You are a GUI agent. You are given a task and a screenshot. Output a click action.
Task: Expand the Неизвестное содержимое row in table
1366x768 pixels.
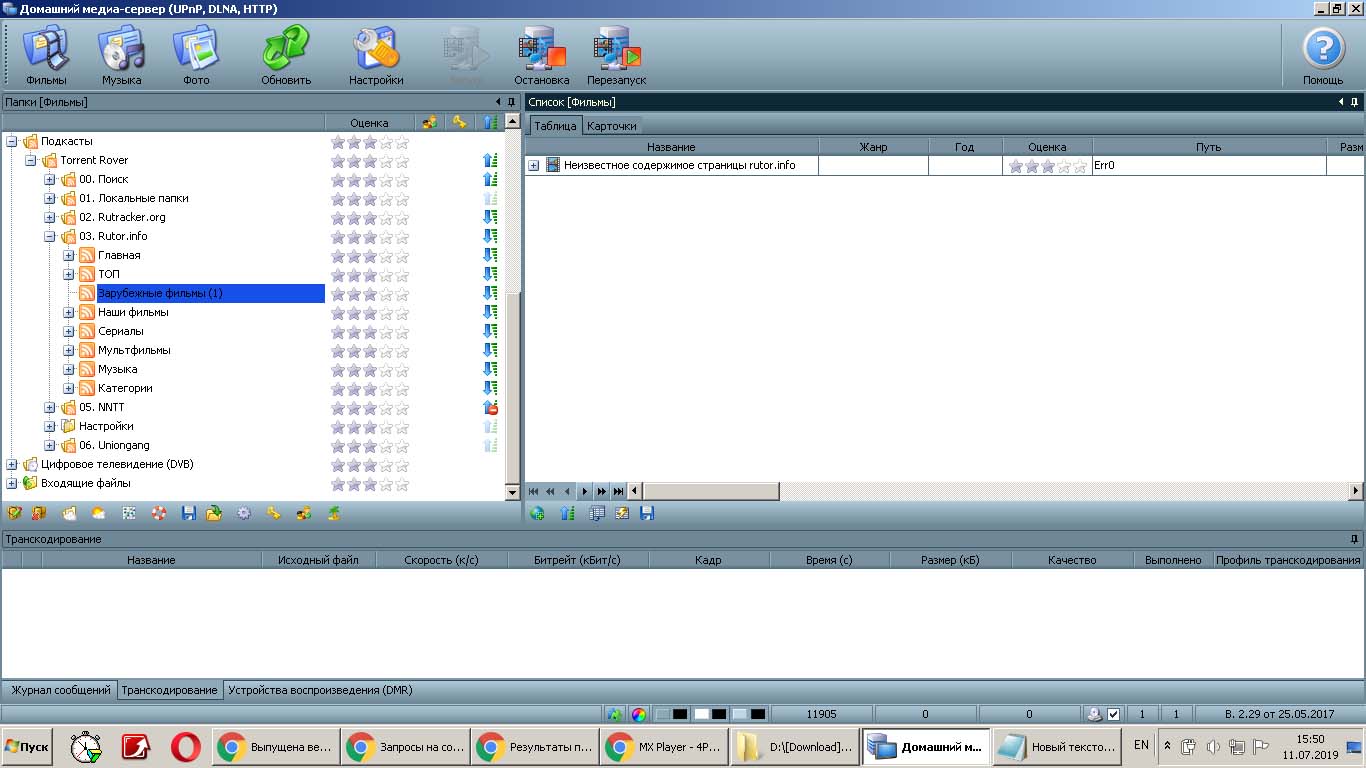point(534,166)
